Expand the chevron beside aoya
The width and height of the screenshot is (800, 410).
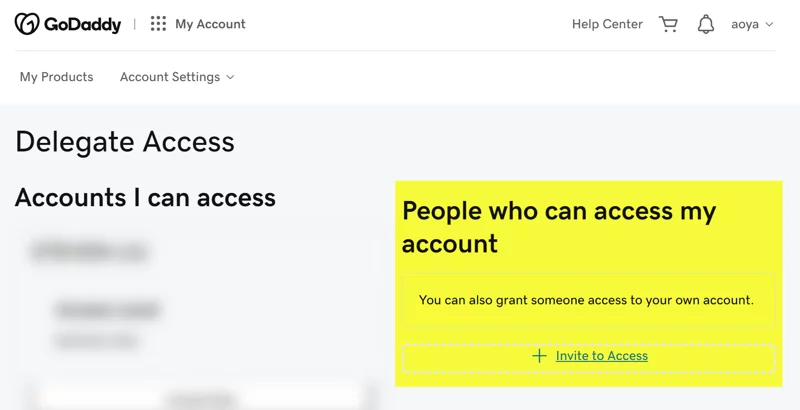(769, 24)
